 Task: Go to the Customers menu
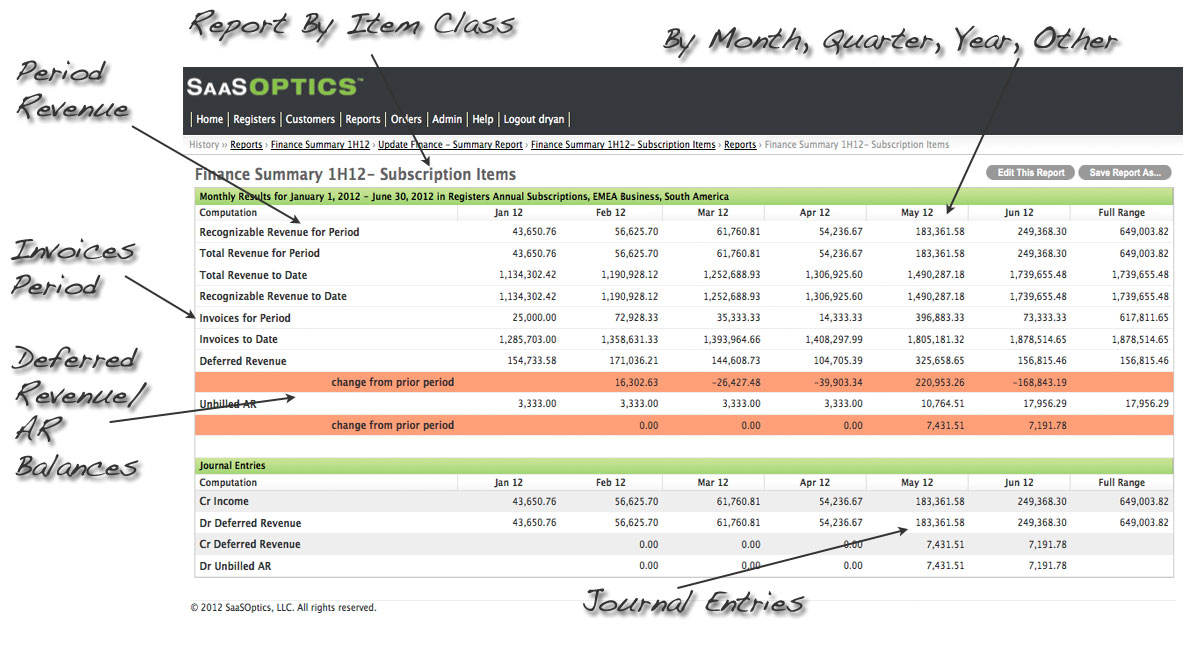[310, 119]
